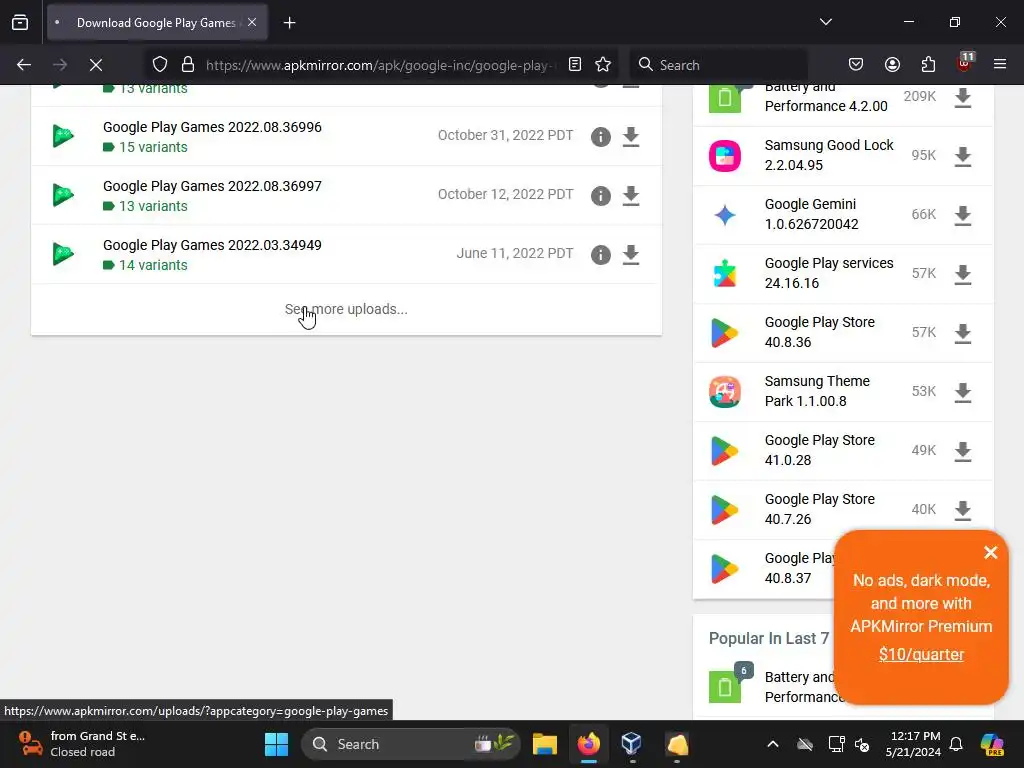Open tracking protection shield panel
1024x768 pixels.
160,65
